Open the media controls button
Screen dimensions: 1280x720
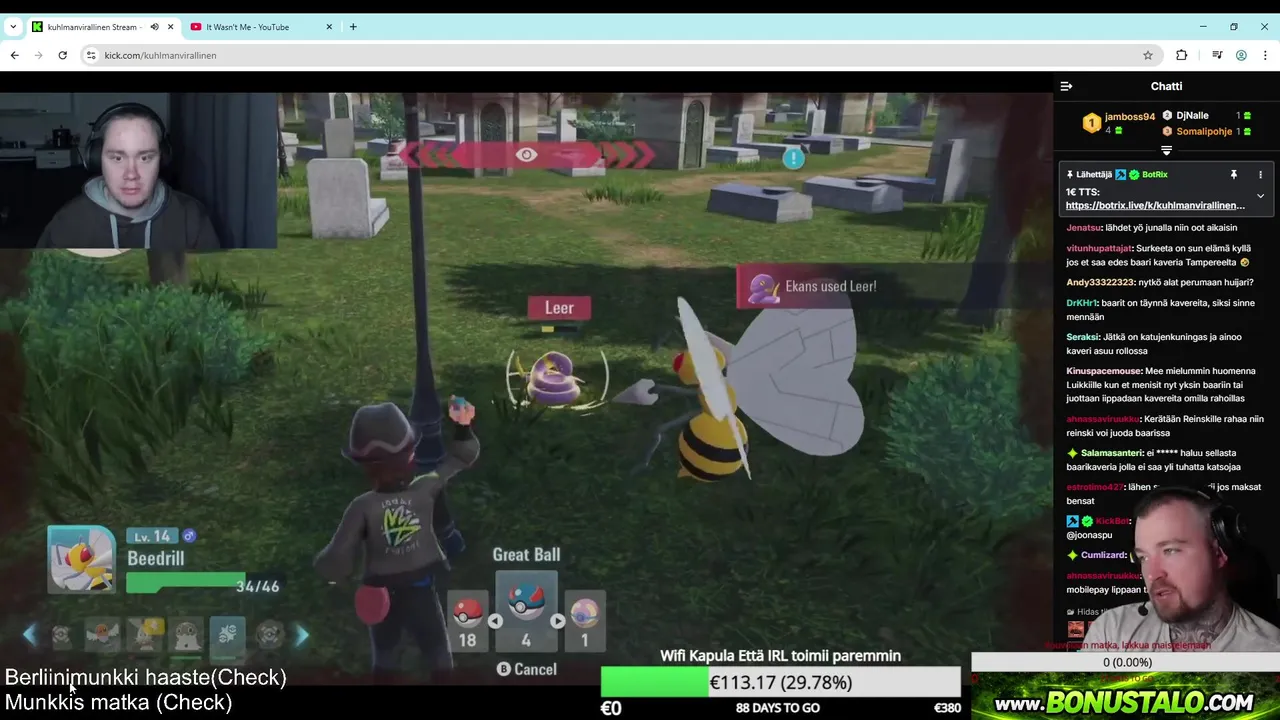point(1217,55)
